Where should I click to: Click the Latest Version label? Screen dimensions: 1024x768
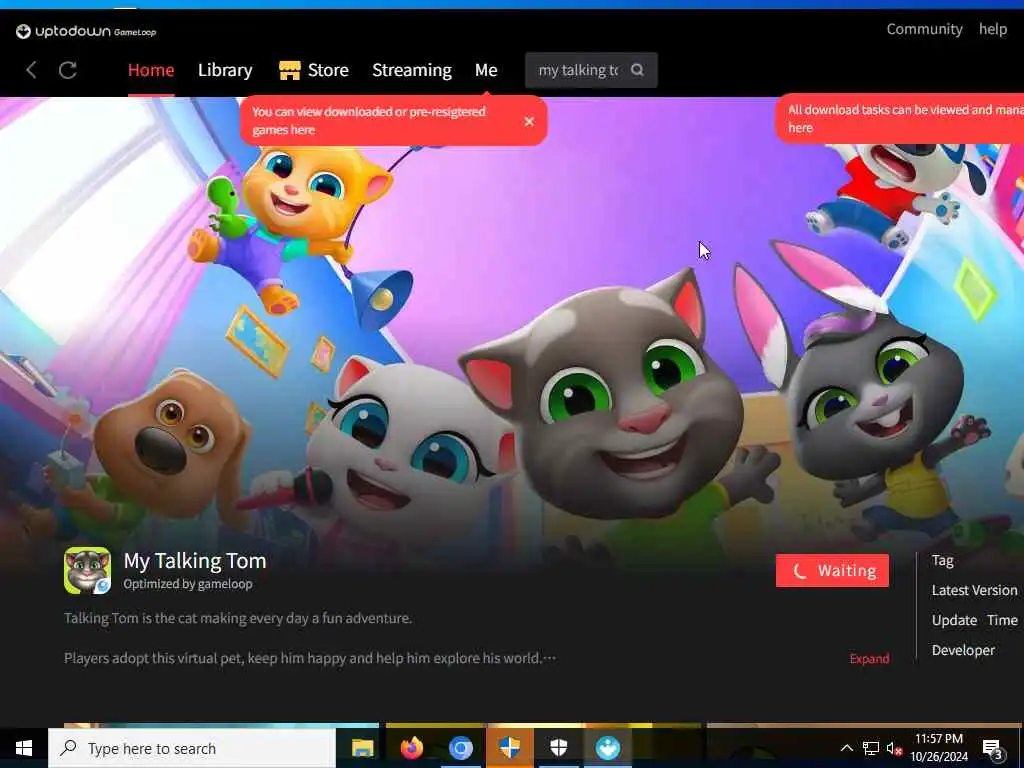coord(974,590)
